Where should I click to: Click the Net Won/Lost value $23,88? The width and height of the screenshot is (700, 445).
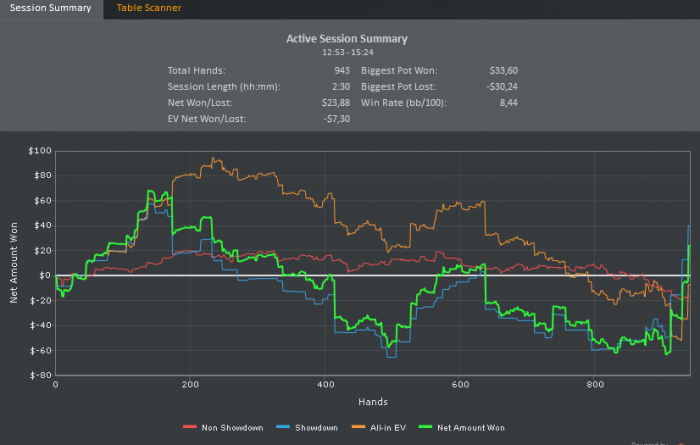click(334, 103)
